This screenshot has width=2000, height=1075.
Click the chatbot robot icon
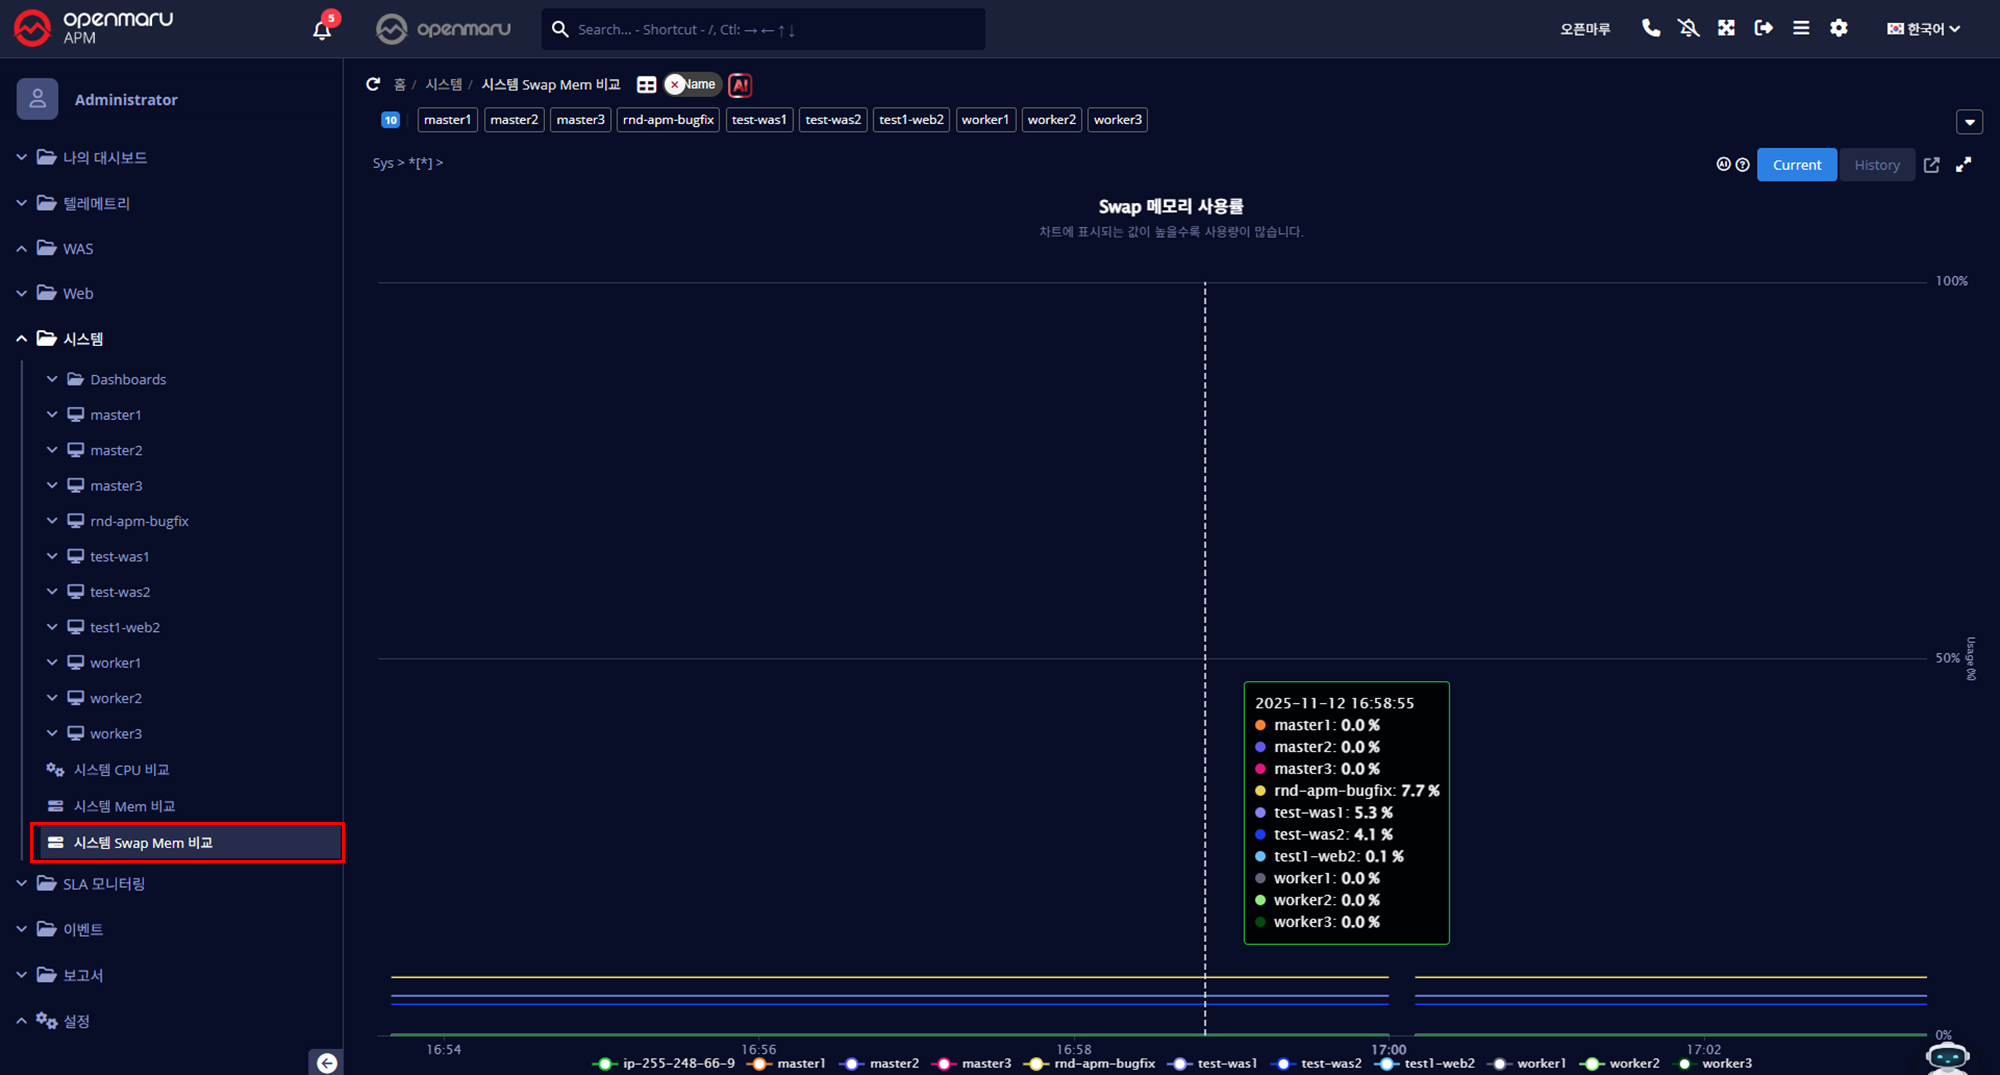click(x=1946, y=1057)
